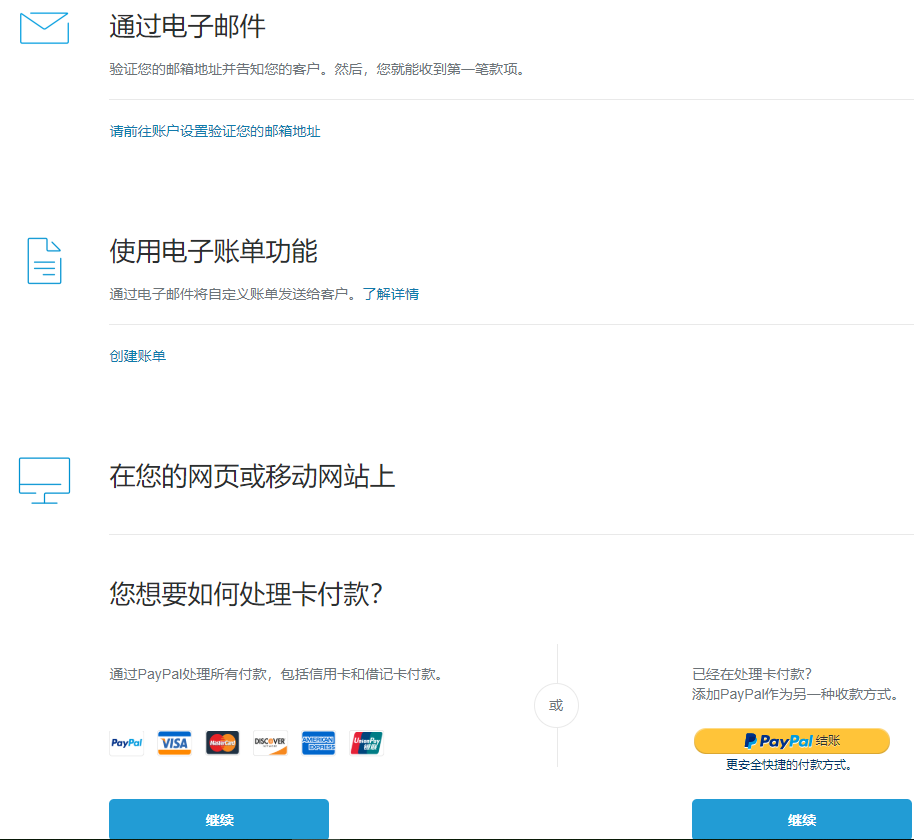Click the 创建账单 link

click(x=137, y=356)
